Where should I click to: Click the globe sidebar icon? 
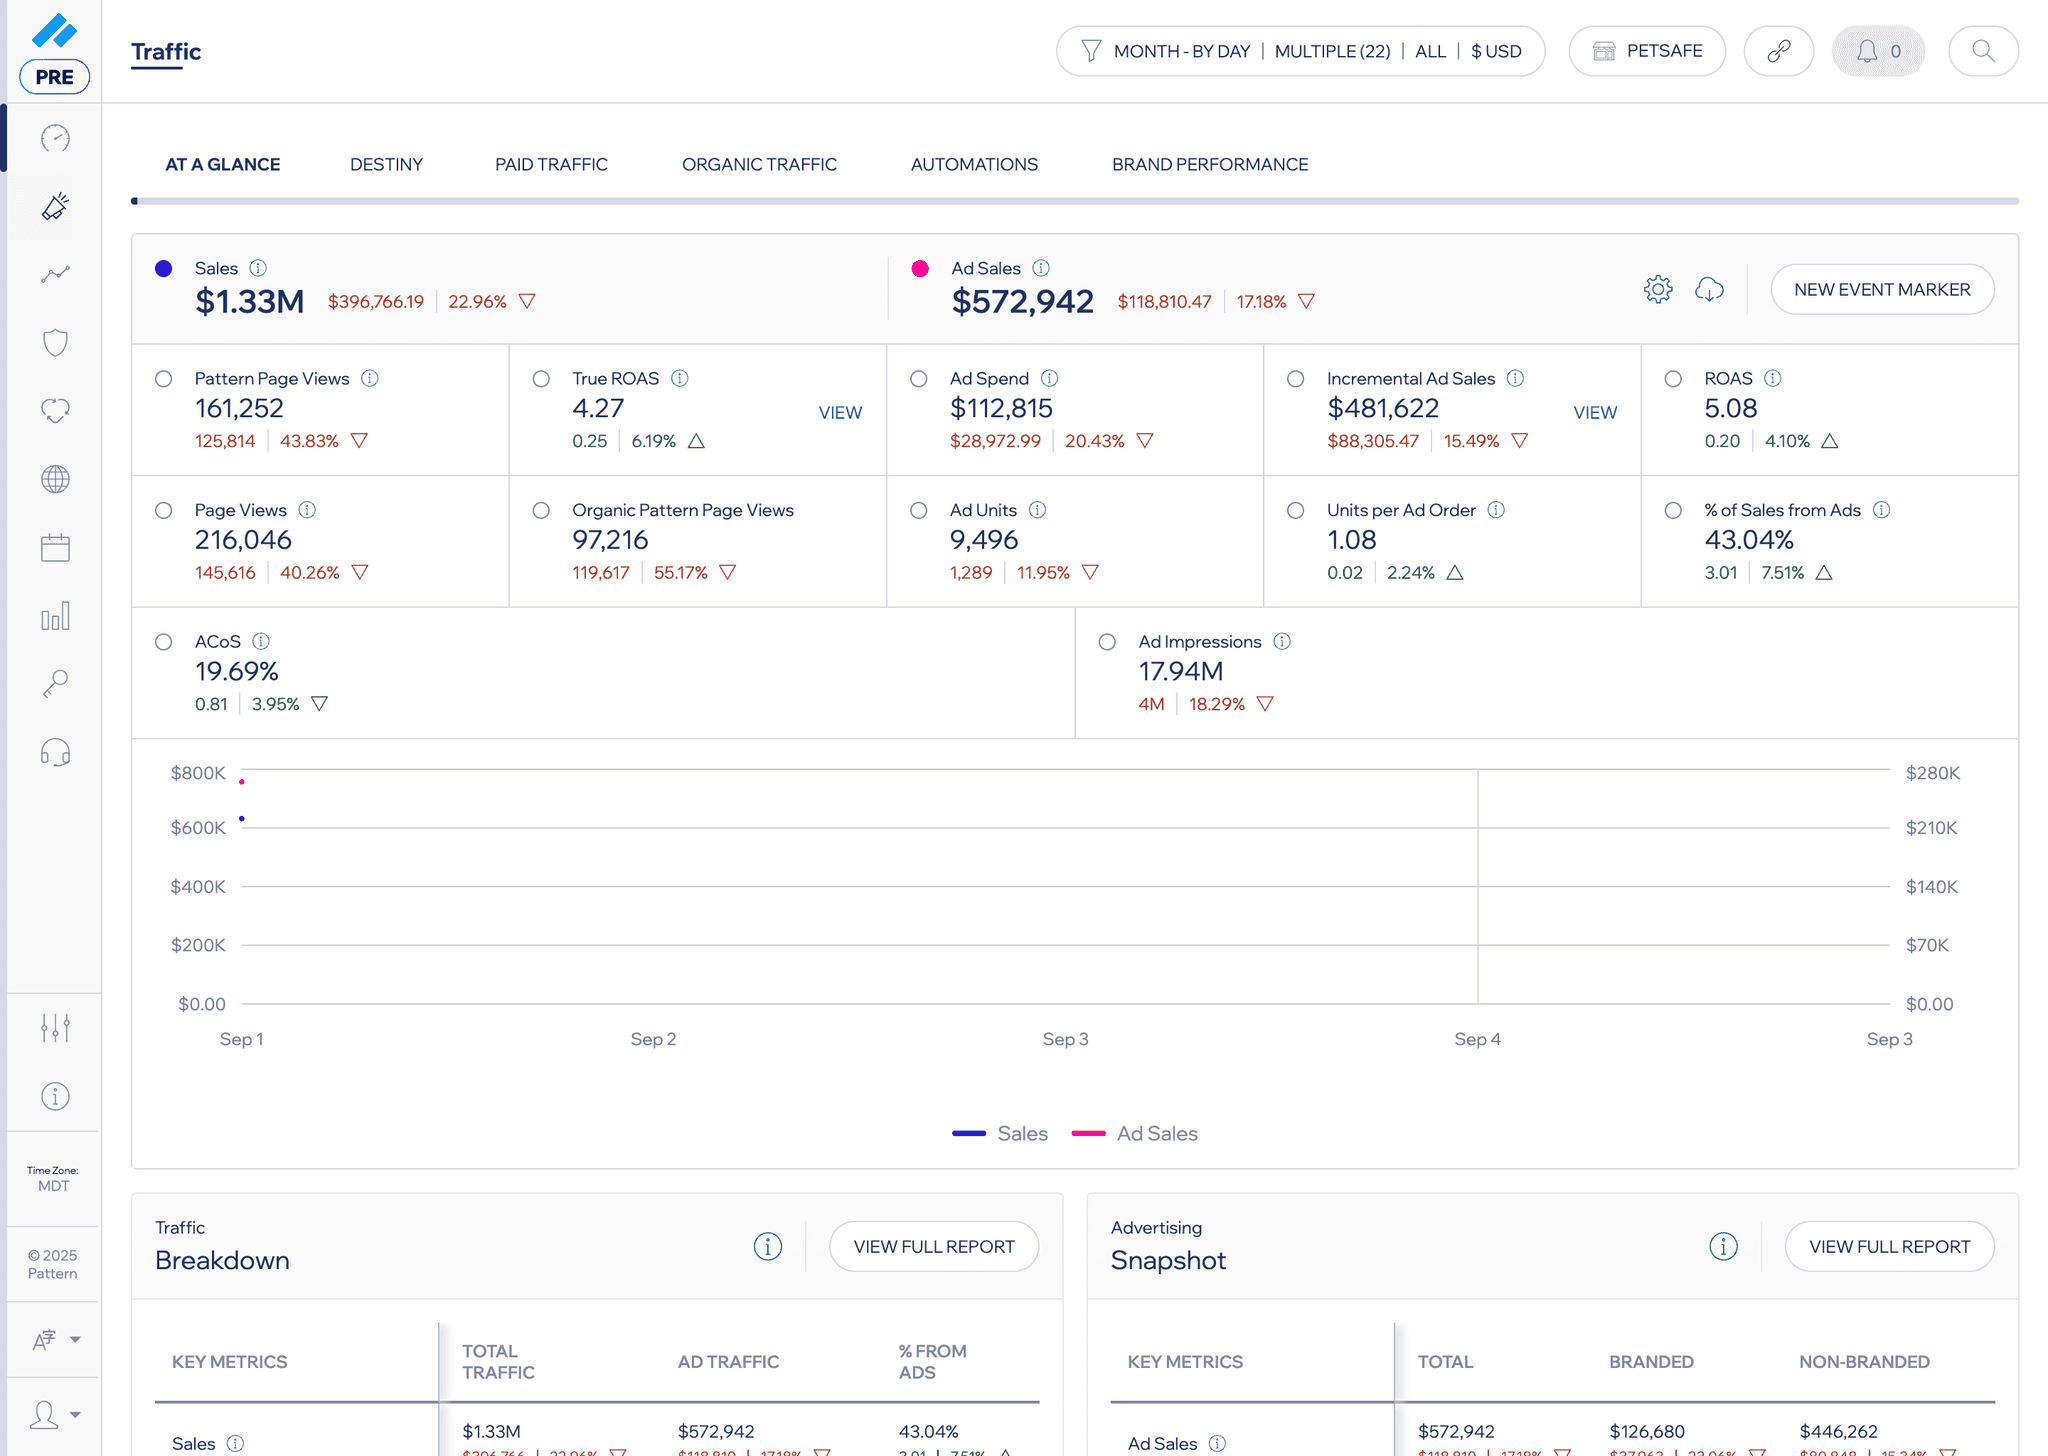click(x=55, y=479)
